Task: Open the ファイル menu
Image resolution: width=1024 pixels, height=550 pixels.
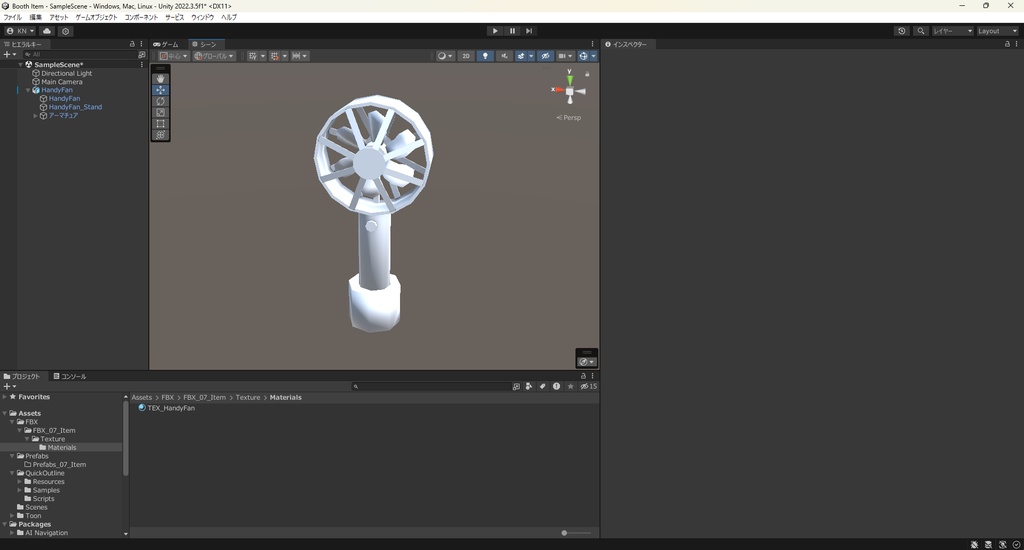Action: [12, 17]
